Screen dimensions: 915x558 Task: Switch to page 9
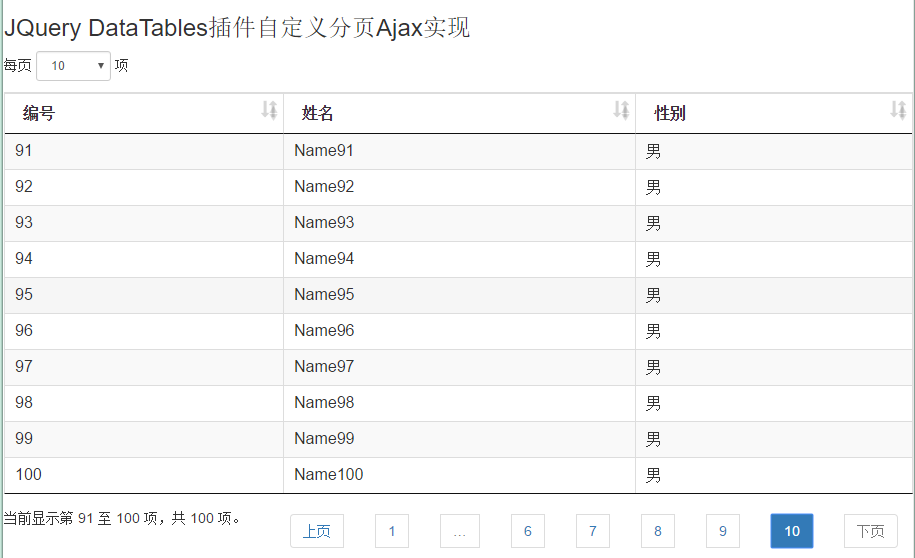(x=722, y=531)
